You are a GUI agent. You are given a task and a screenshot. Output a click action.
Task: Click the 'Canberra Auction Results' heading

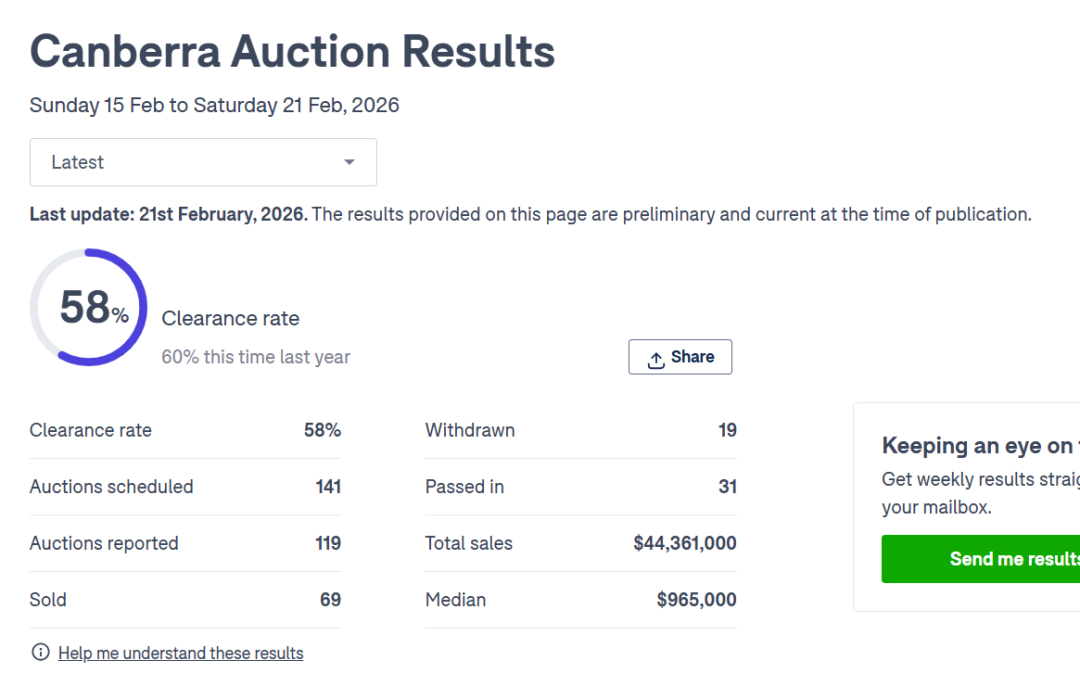292,52
